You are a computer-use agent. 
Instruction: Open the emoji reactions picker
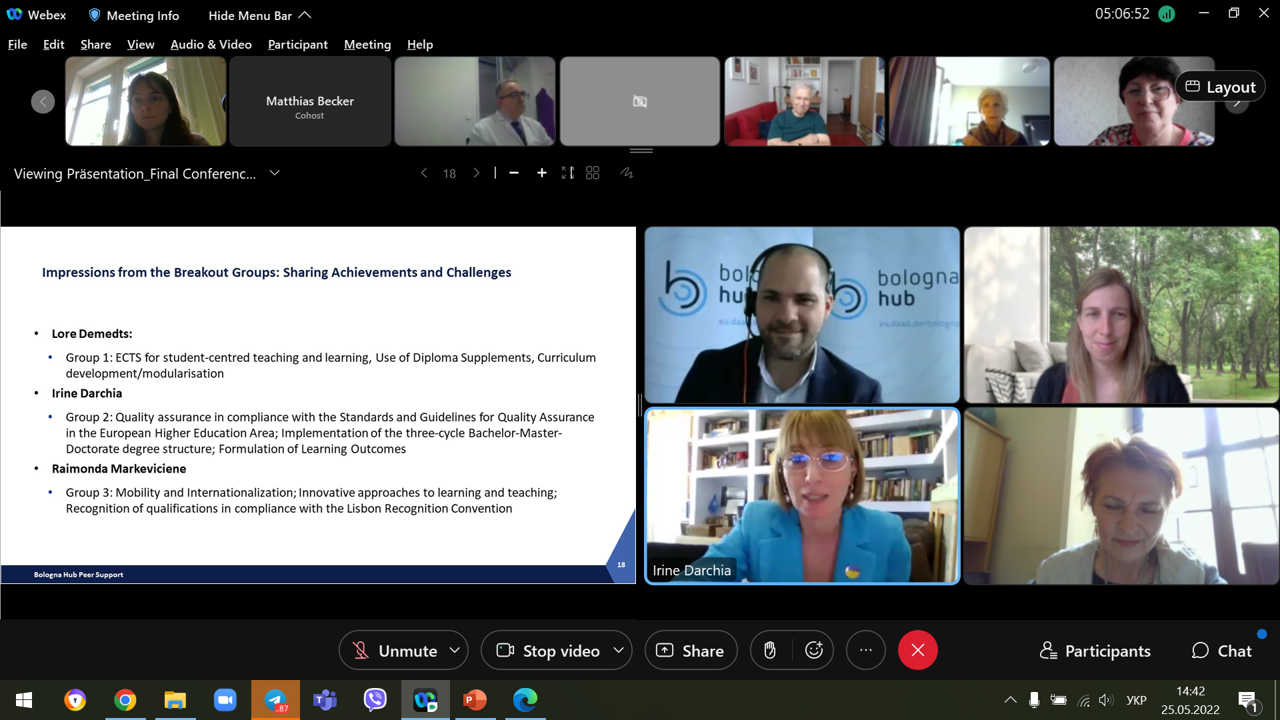coord(814,651)
